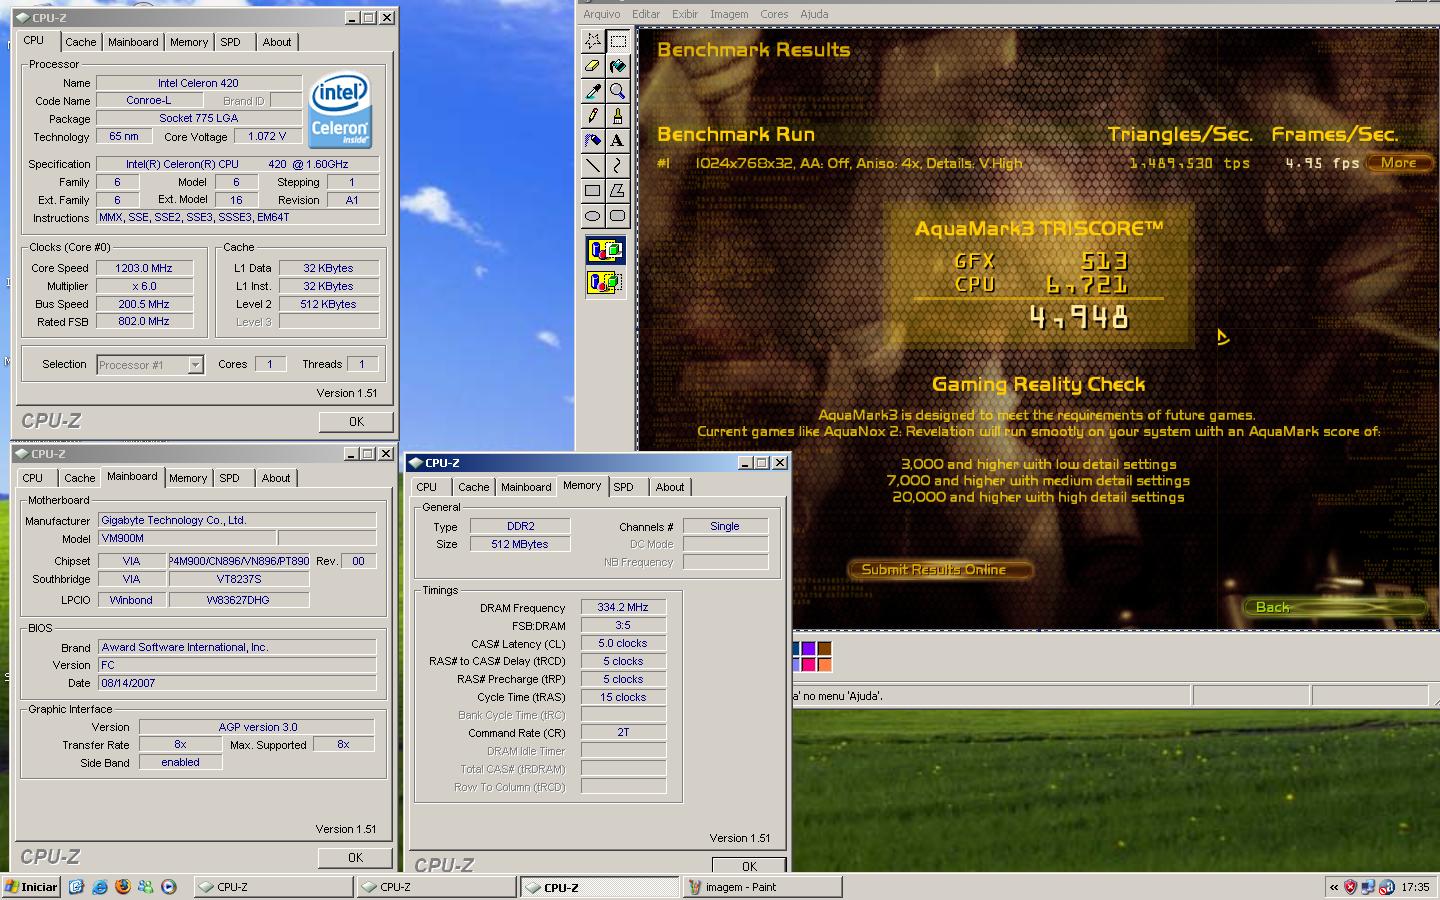Select the Rectangle shape tool
Image resolution: width=1440 pixels, height=900 pixels.
pyautogui.click(x=593, y=191)
